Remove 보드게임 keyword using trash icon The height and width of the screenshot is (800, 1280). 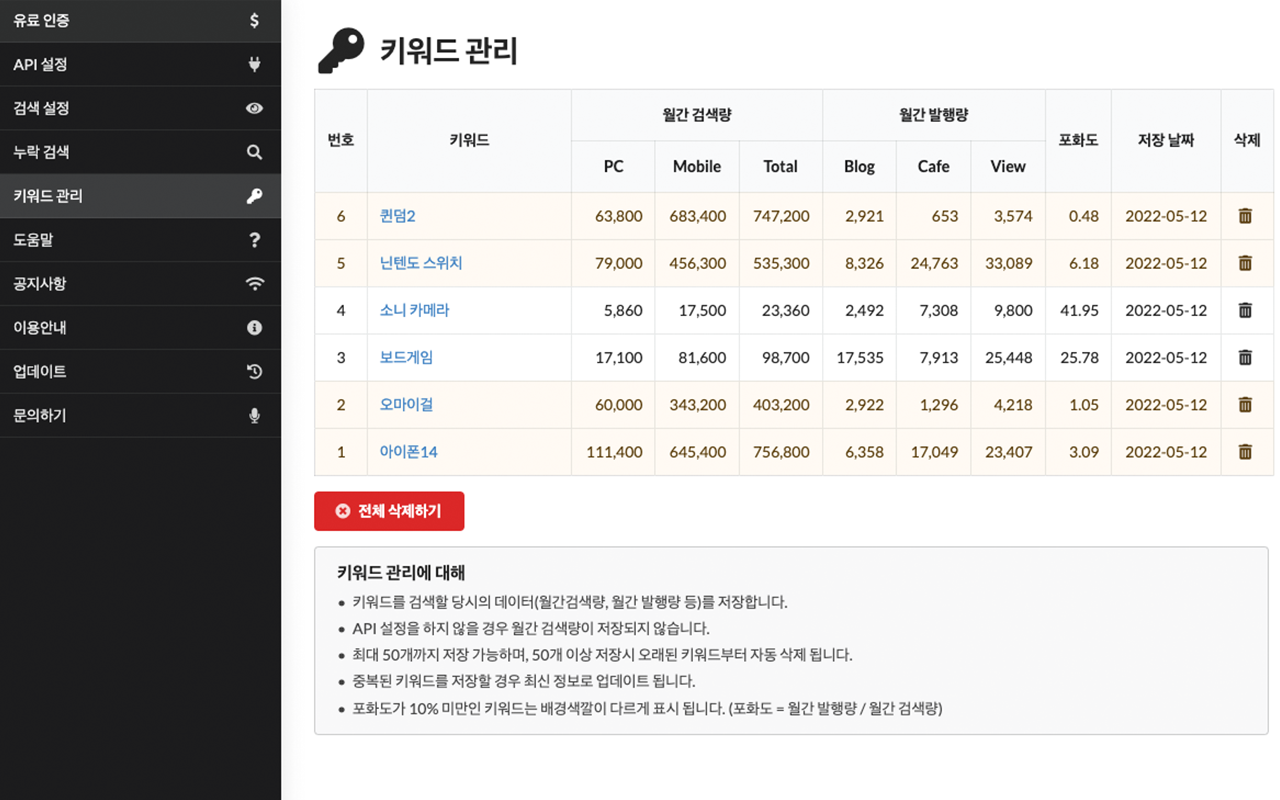click(1245, 357)
